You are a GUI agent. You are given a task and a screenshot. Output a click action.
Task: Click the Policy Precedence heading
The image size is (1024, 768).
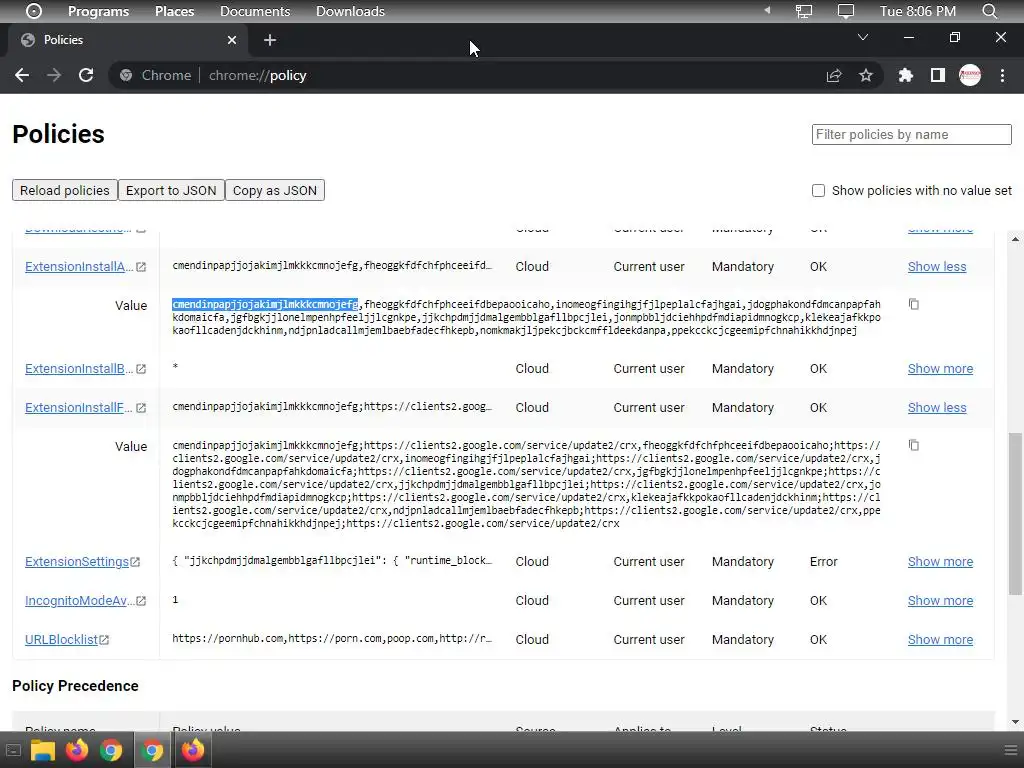pos(75,686)
